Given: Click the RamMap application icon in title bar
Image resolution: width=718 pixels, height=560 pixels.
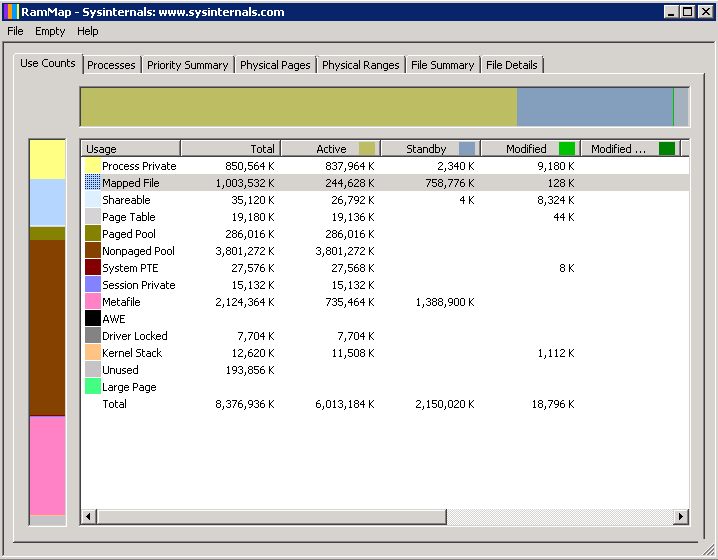Looking at the screenshot, I should [x=11, y=11].
